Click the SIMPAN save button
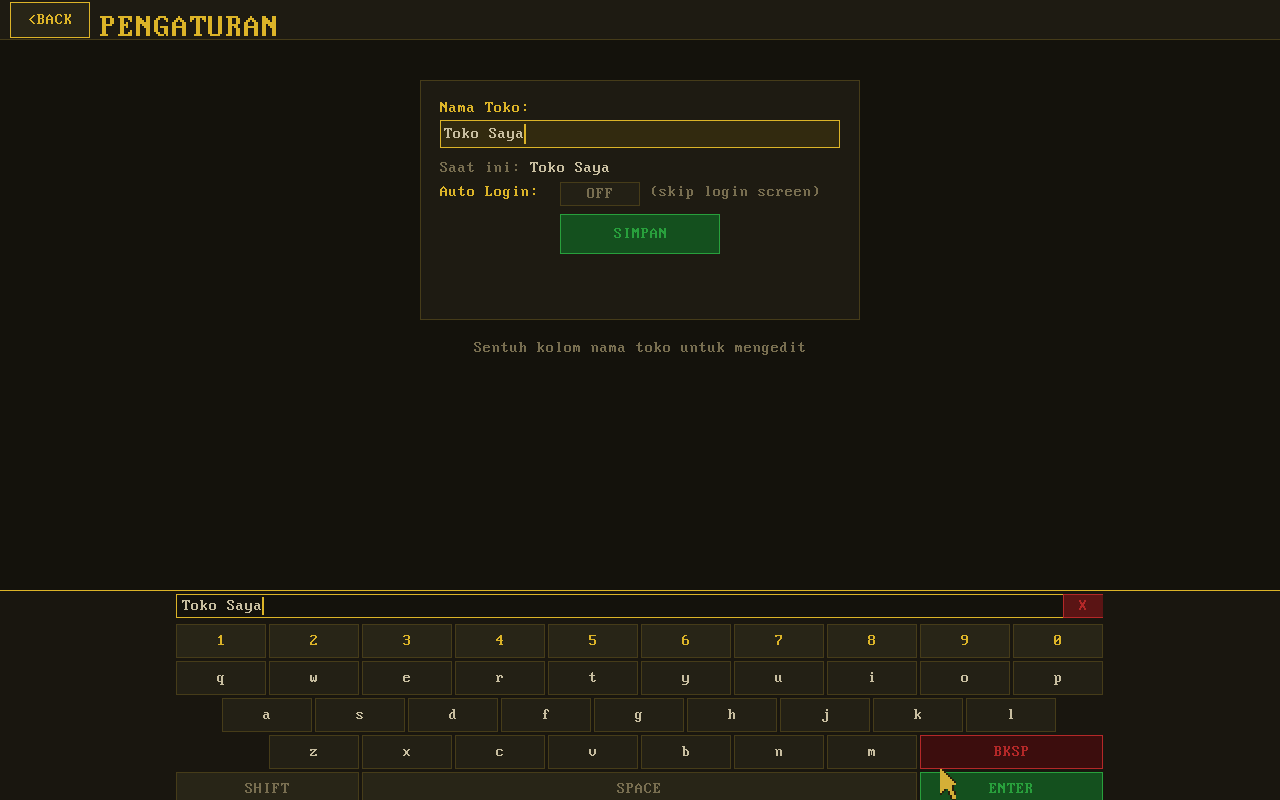The image size is (1280, 800). [639, 234]
